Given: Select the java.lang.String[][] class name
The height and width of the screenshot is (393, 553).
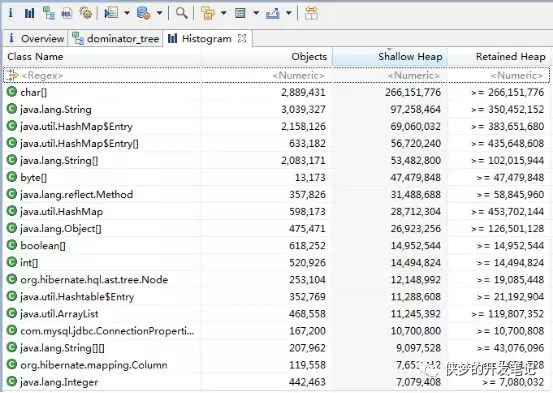Looking at the screenshot, I should pos(62,348).
